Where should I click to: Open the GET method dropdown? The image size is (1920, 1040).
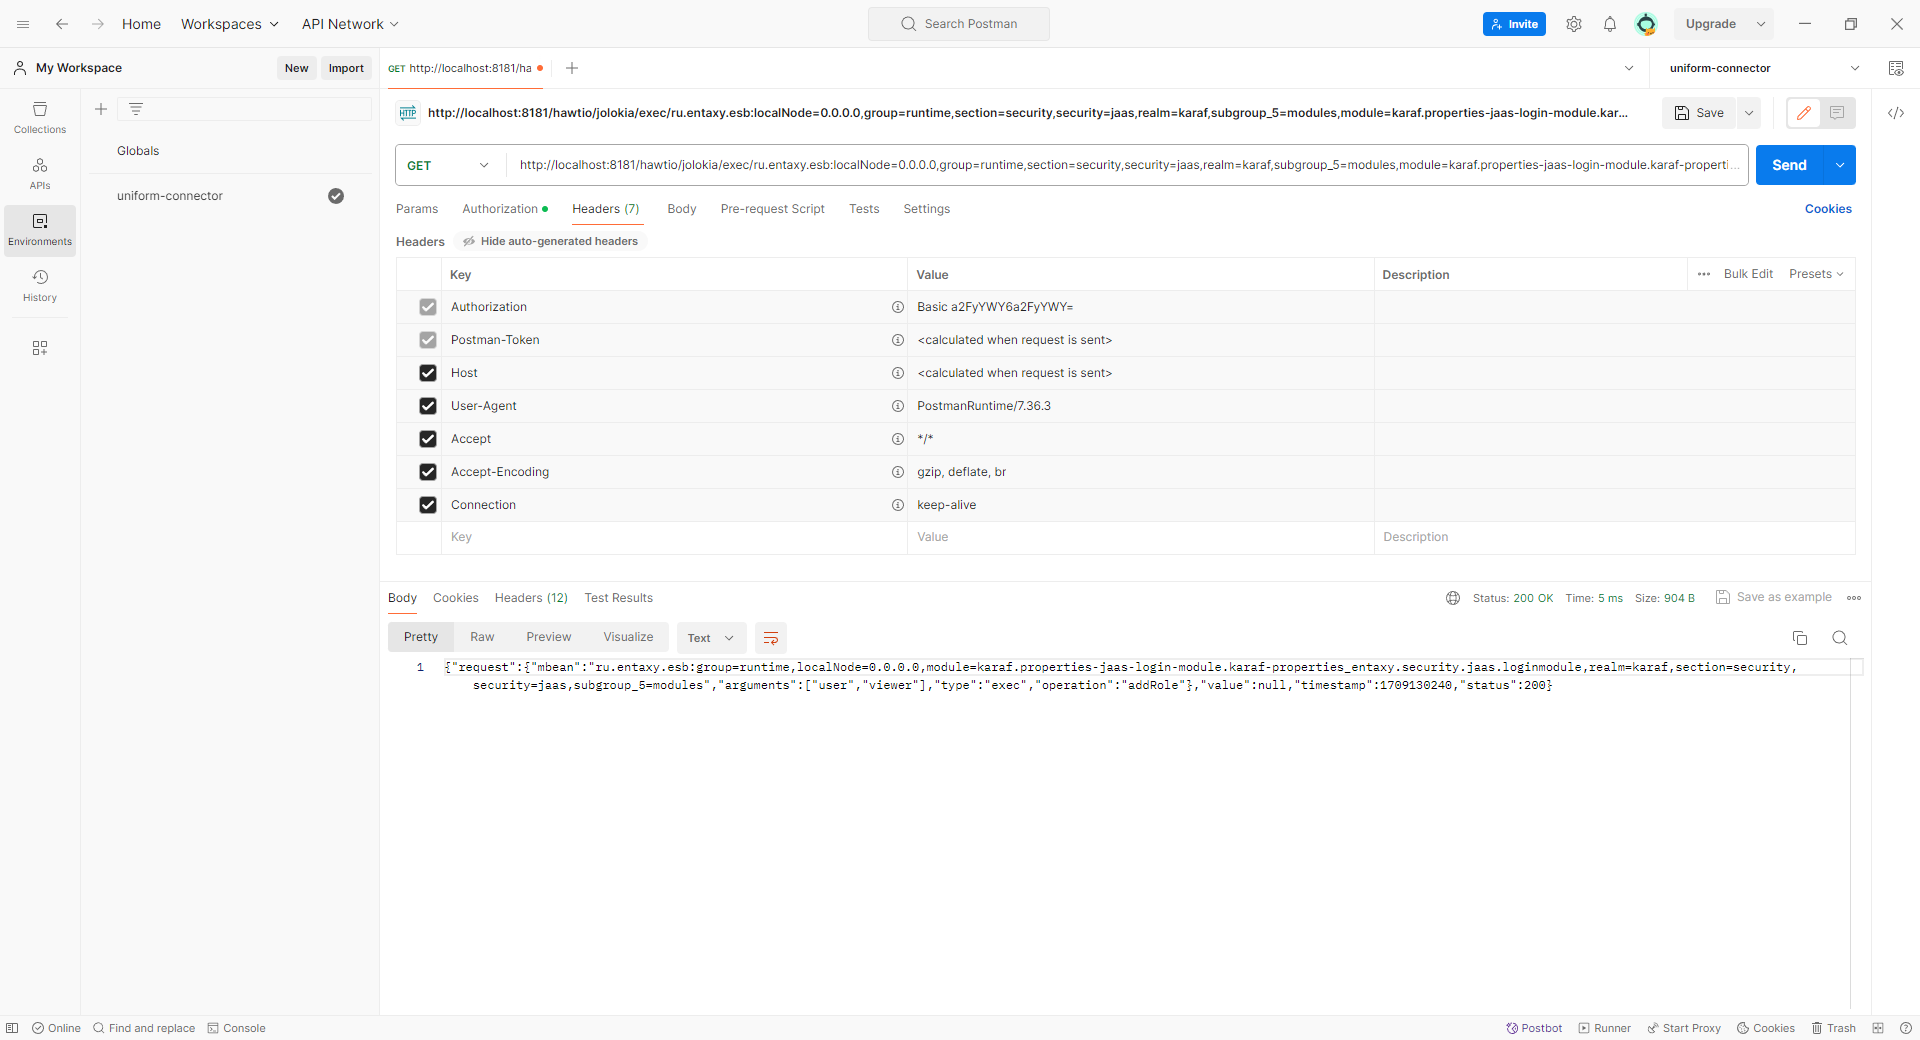tap(449, 165)
